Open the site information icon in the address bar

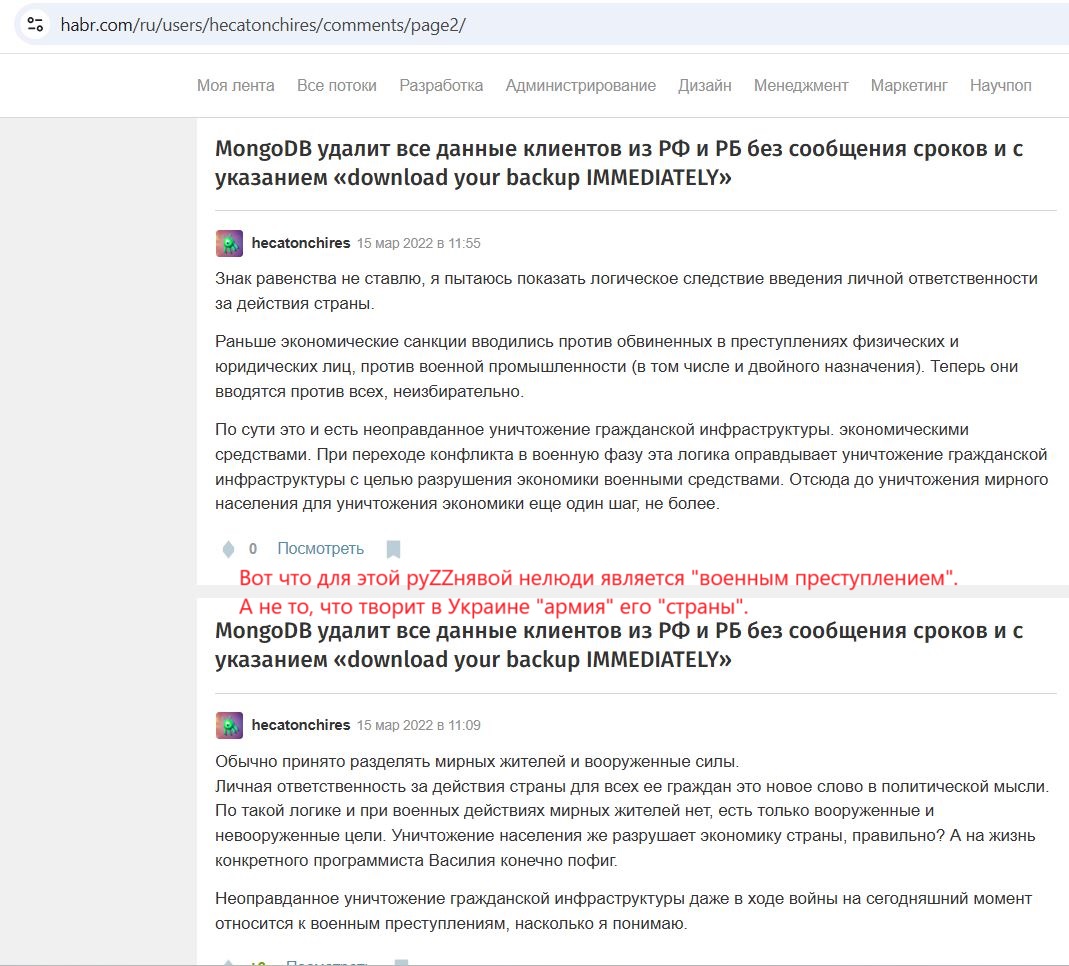pos(35,25)
